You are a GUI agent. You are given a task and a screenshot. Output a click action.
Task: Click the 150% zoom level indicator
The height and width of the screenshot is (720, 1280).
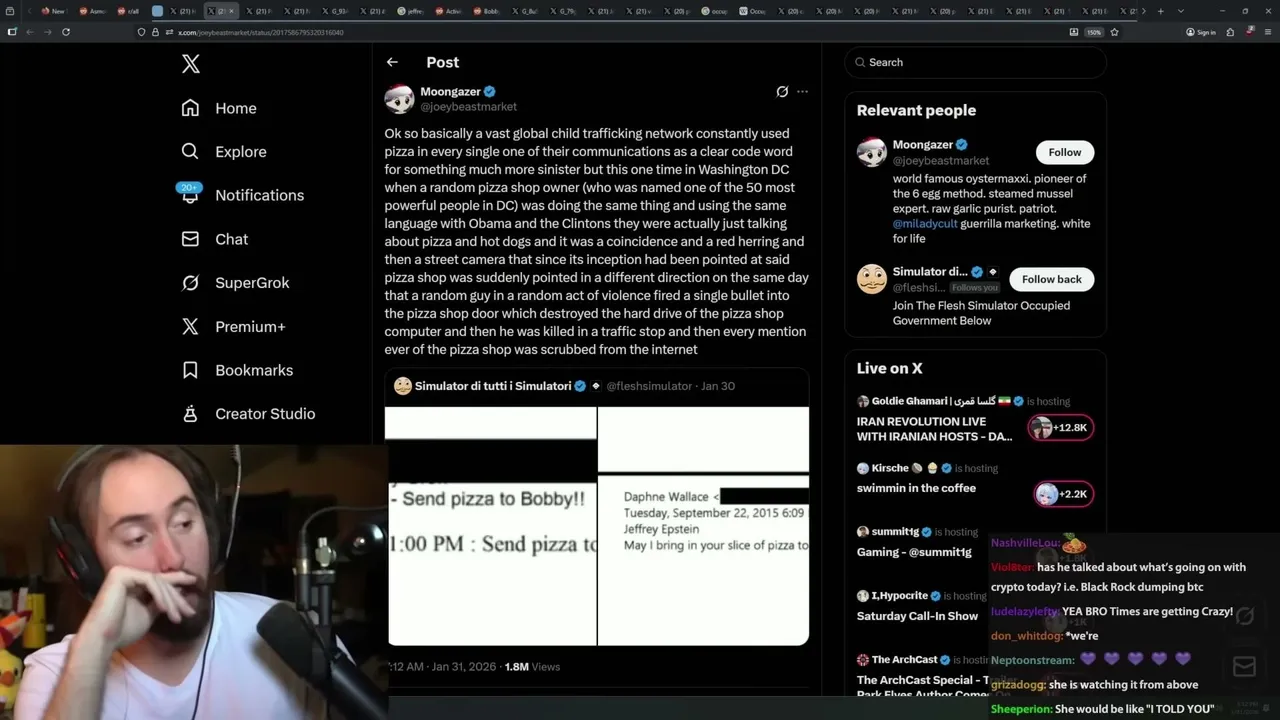point(1094,32)
